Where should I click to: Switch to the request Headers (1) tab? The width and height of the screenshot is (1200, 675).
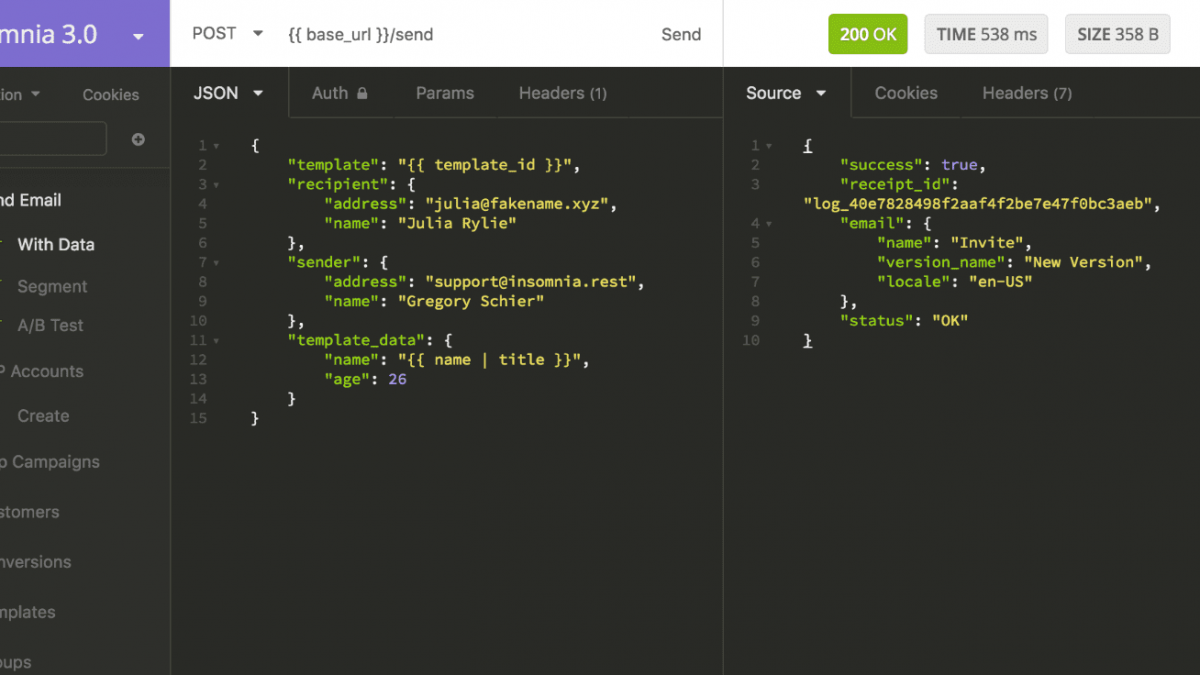pos(563,93)
